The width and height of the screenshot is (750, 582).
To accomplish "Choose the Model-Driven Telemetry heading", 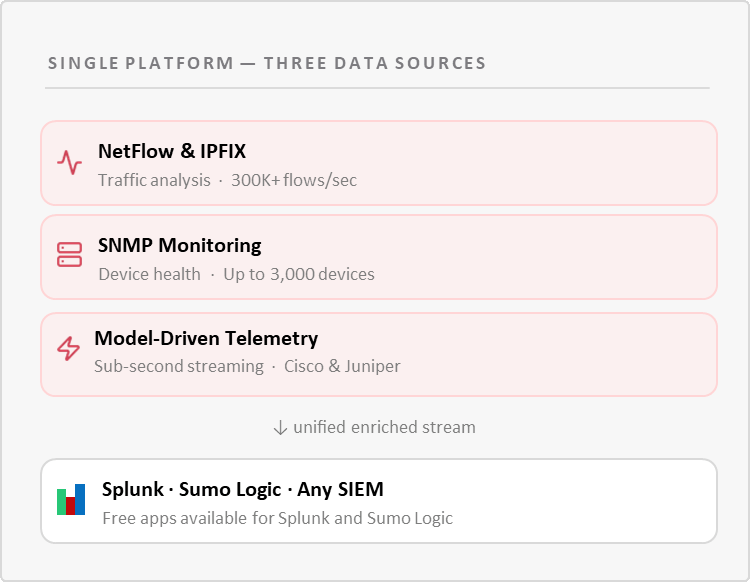I will (206, 338).
